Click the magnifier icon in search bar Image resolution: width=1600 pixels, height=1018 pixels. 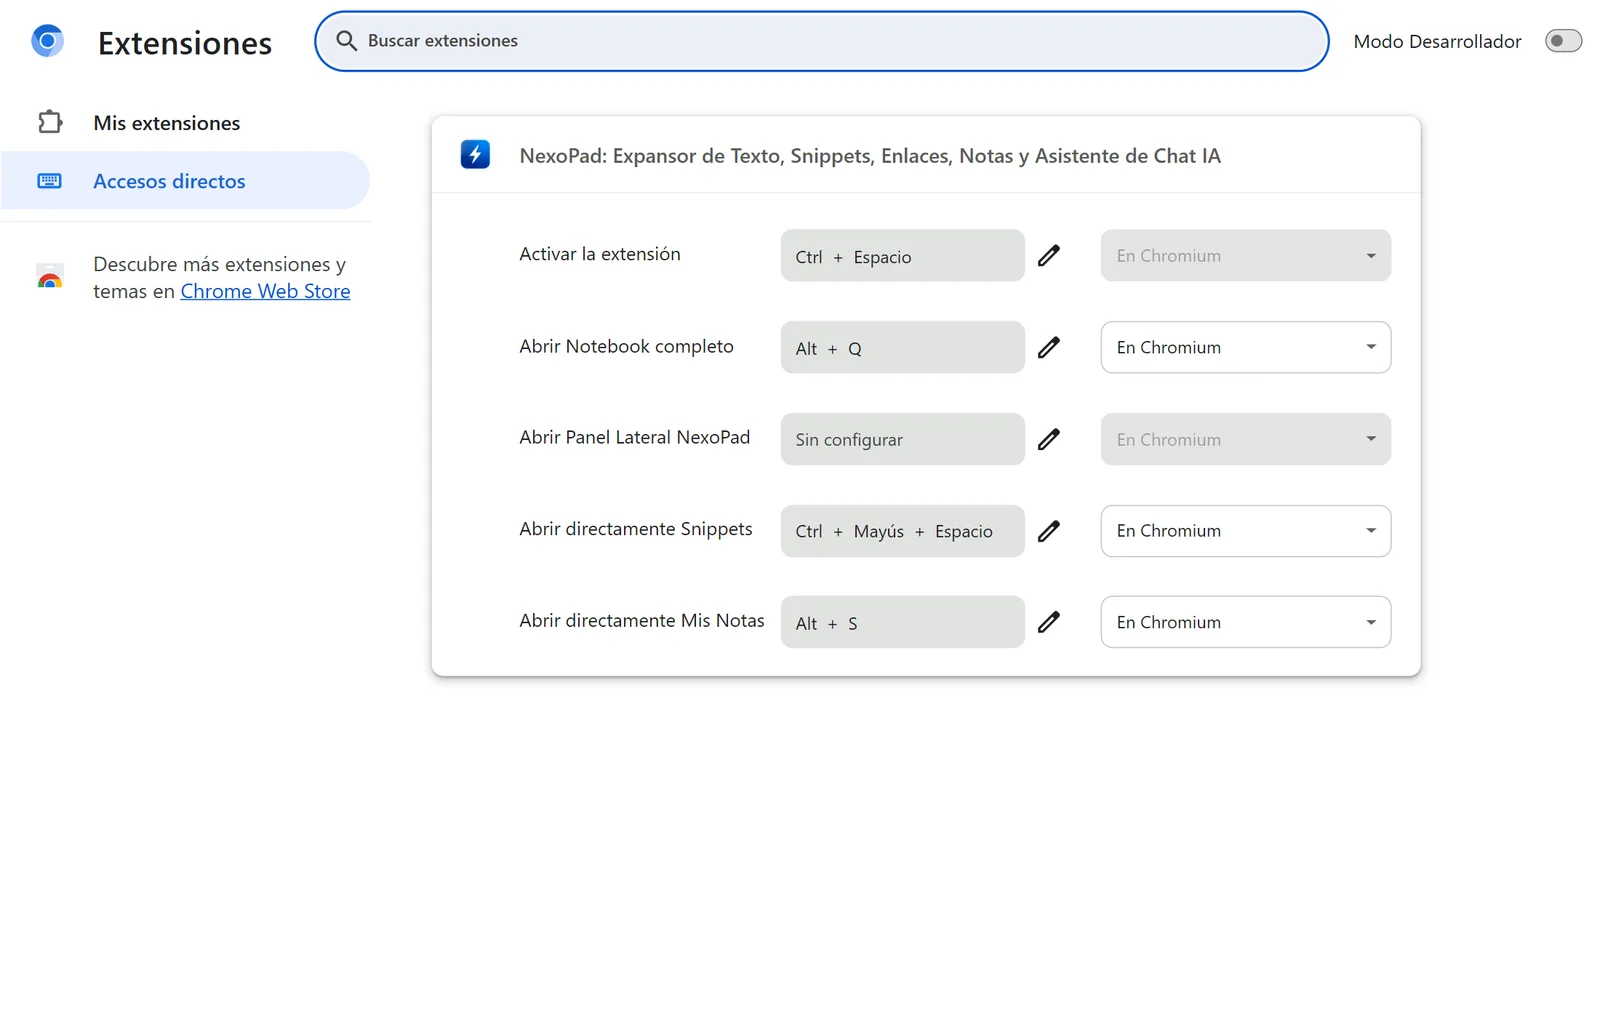[x=346, y=41]
